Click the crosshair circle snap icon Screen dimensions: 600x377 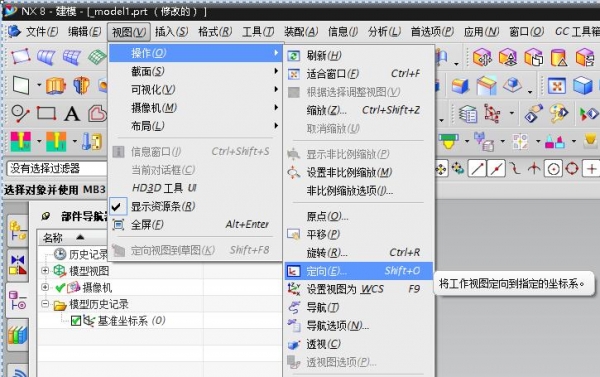[x=554, y=169]
